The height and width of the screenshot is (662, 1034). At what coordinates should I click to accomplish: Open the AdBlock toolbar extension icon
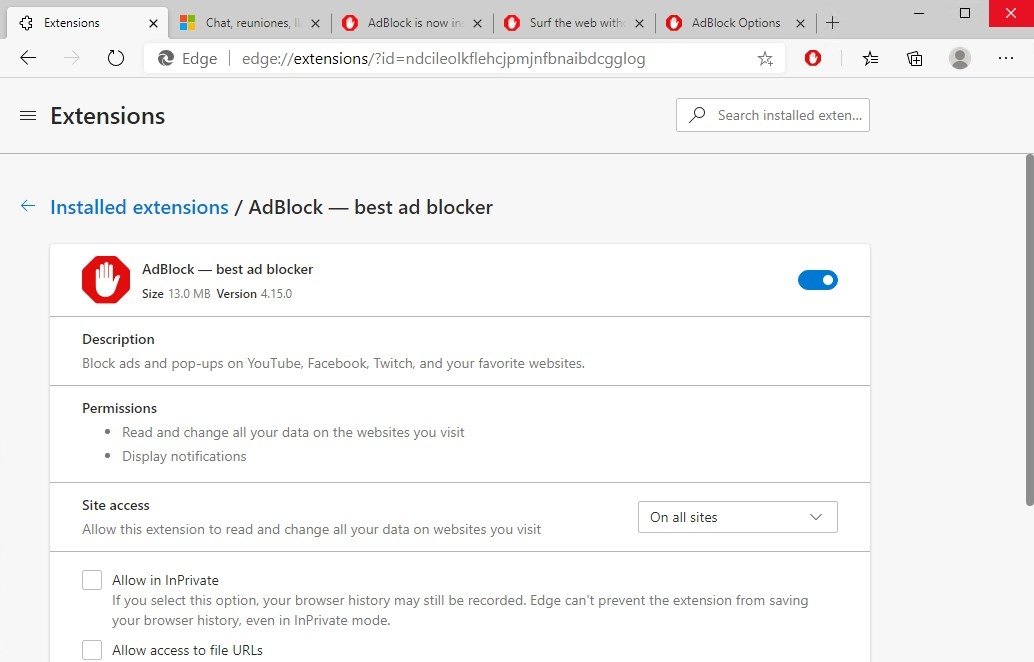click(x=812, y=58)
